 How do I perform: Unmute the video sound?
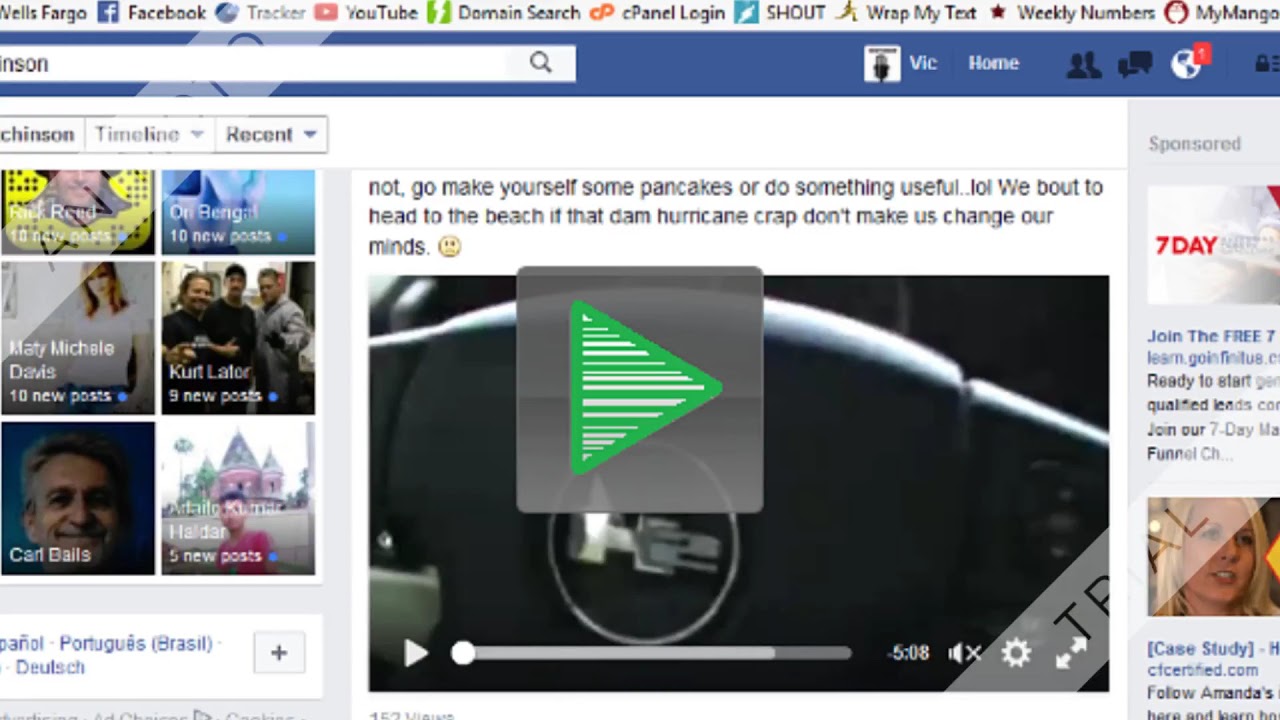click(965, 653)
